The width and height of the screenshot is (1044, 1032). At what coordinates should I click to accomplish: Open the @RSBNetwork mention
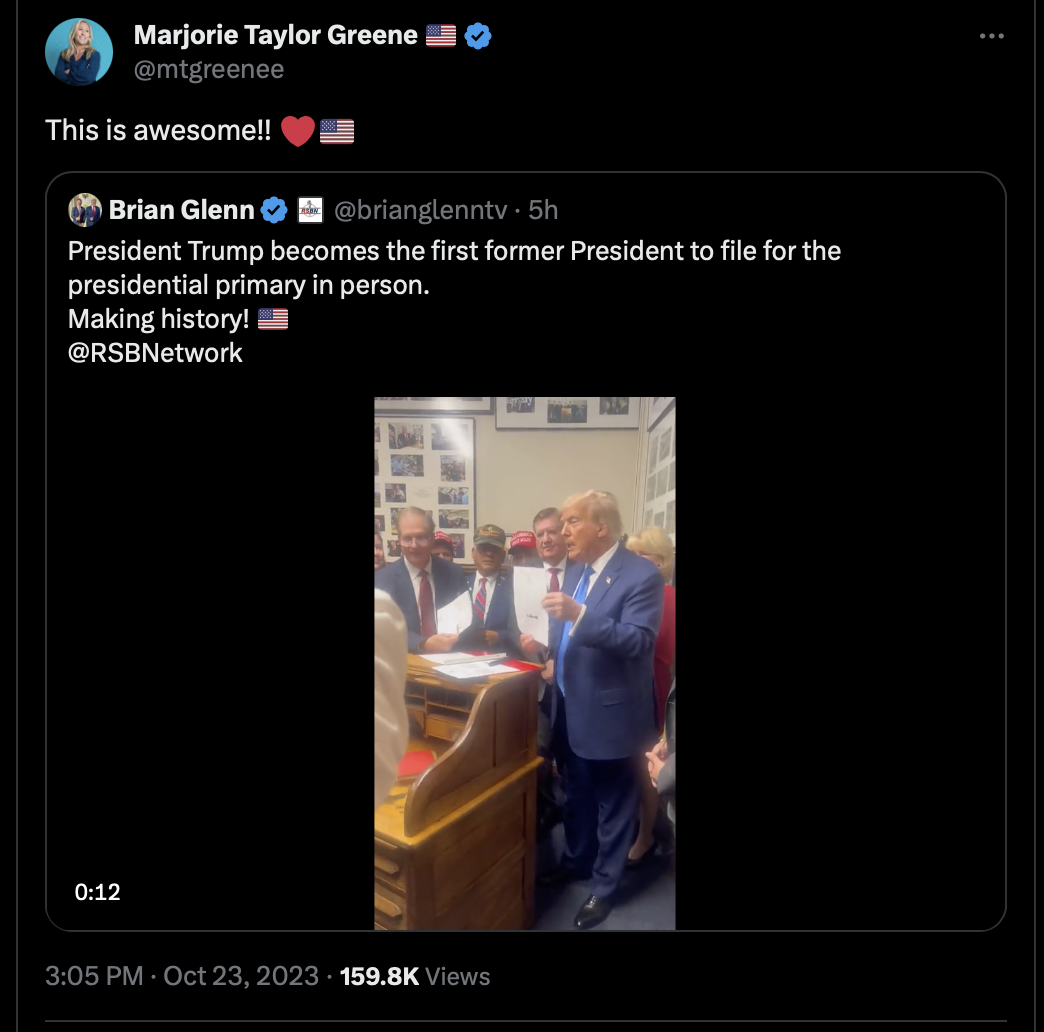(x=155, y=353)
